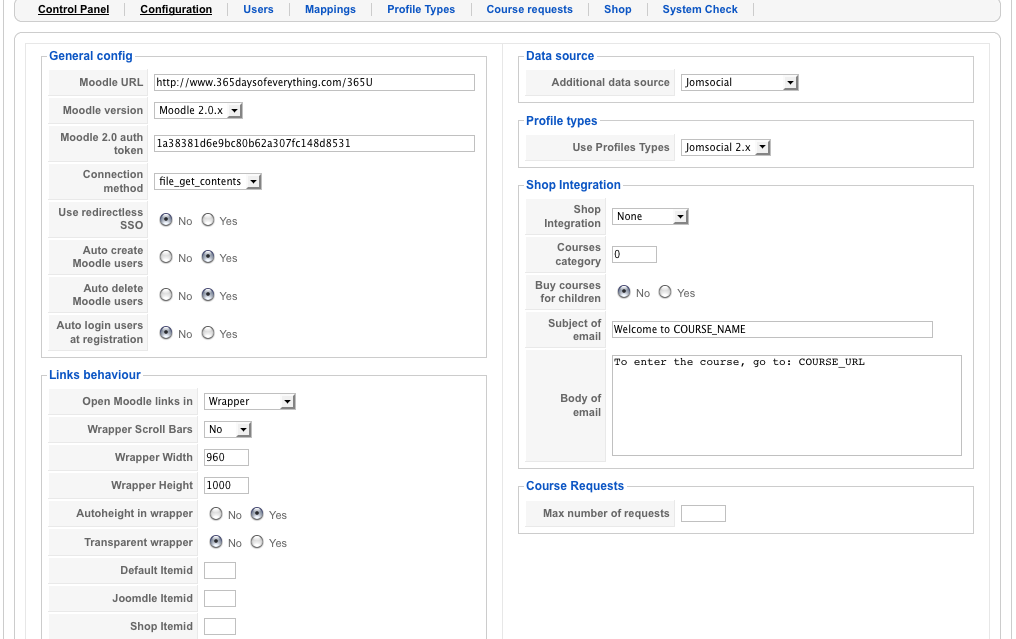The width and height of the screenshot is (1016, 639).
Task: Click the Body of email text area
Action: (786, 405)
